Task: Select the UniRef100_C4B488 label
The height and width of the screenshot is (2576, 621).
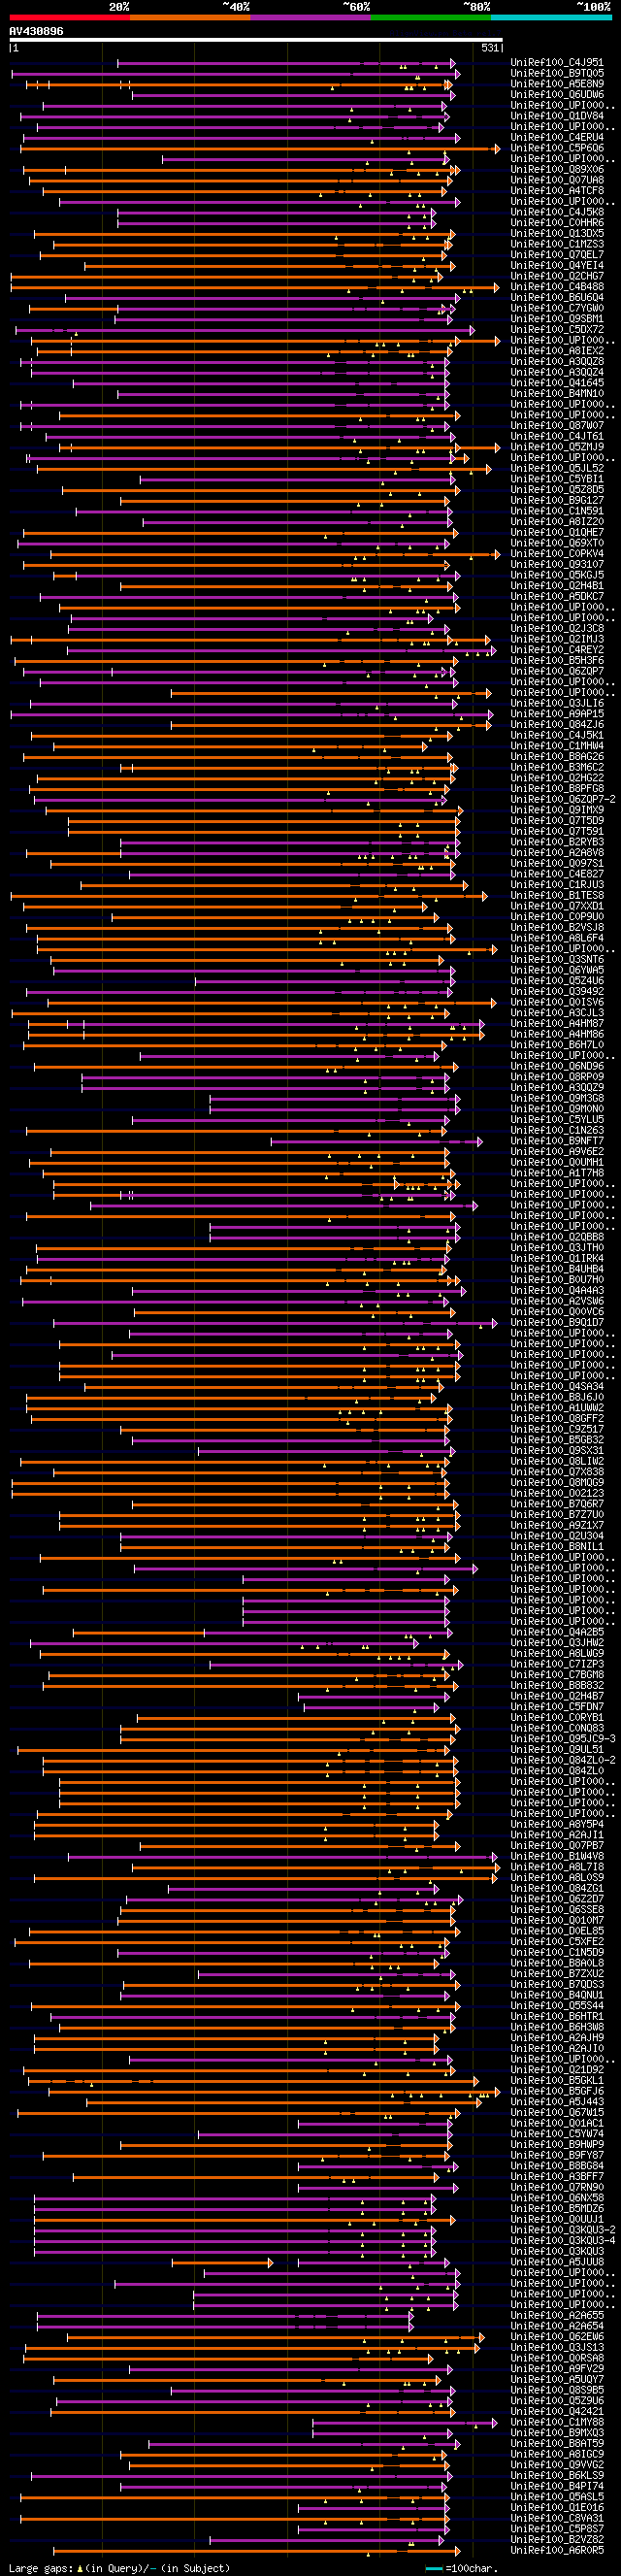Action: [x=557, y=286]
